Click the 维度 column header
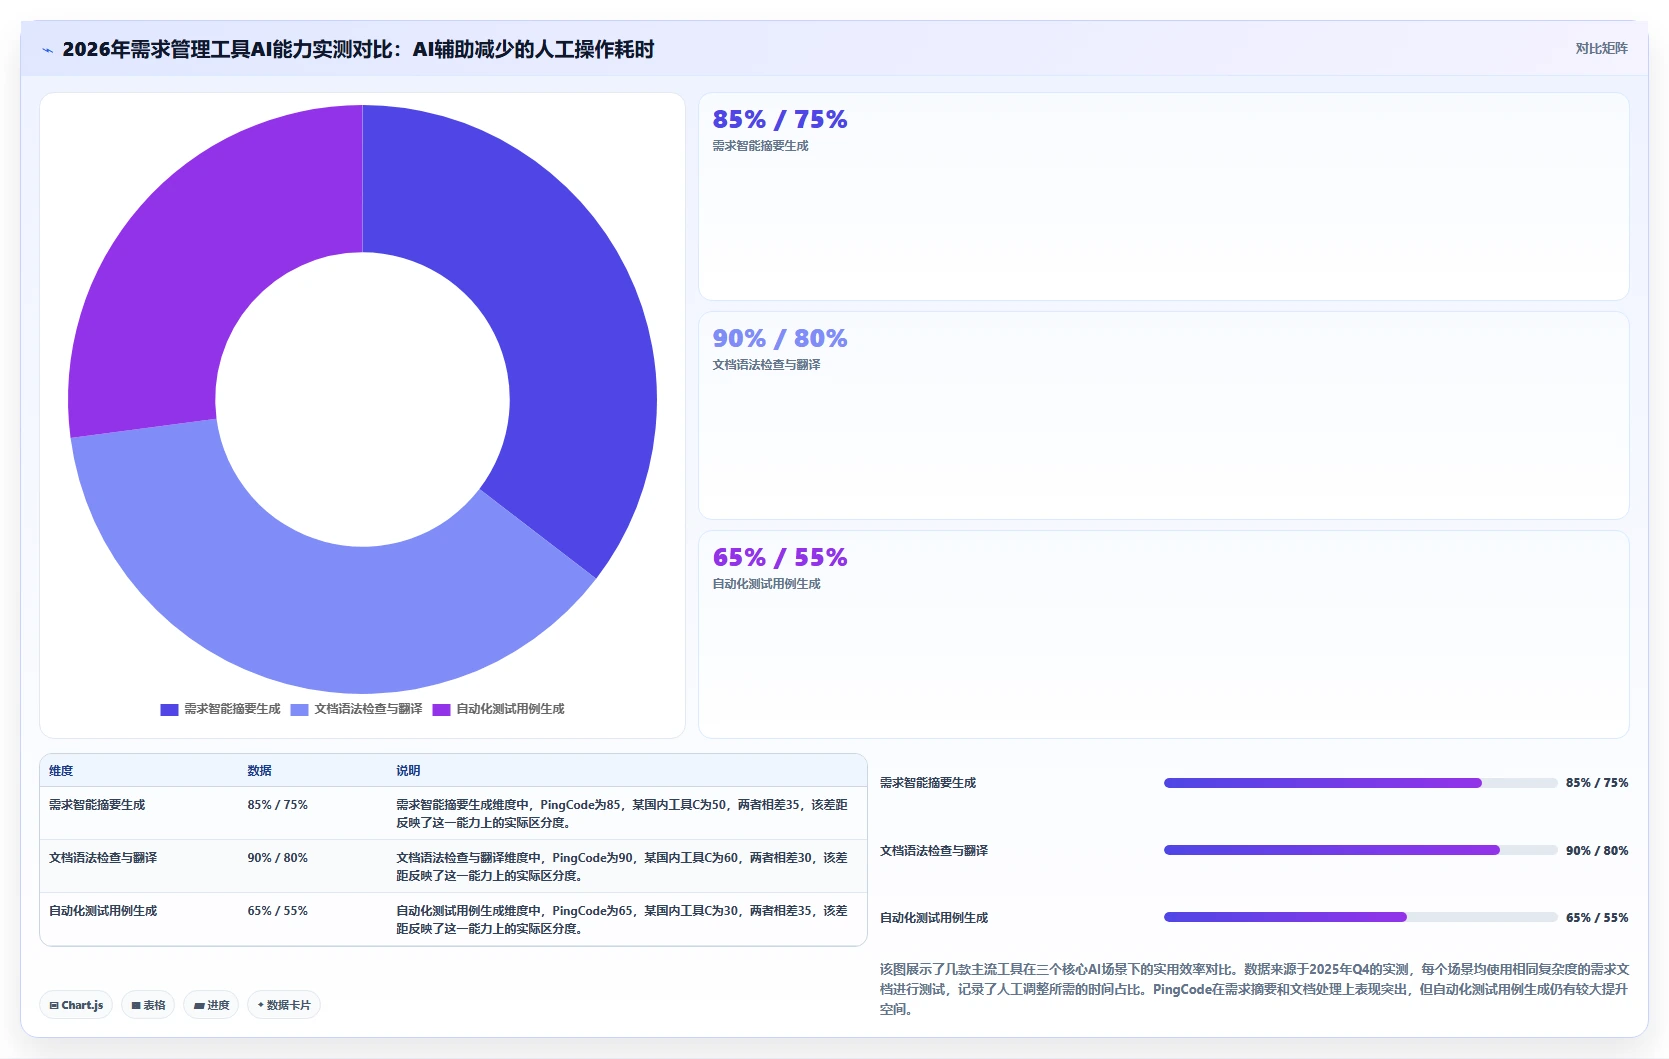 pos(61,771)
